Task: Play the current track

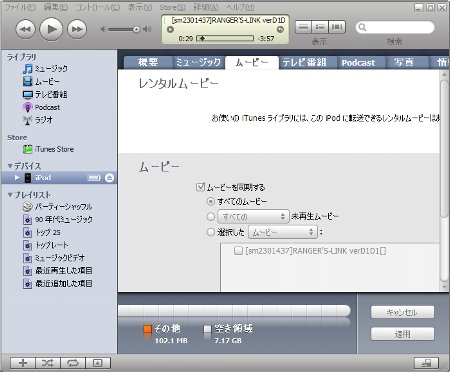Action: click(51, 29)
